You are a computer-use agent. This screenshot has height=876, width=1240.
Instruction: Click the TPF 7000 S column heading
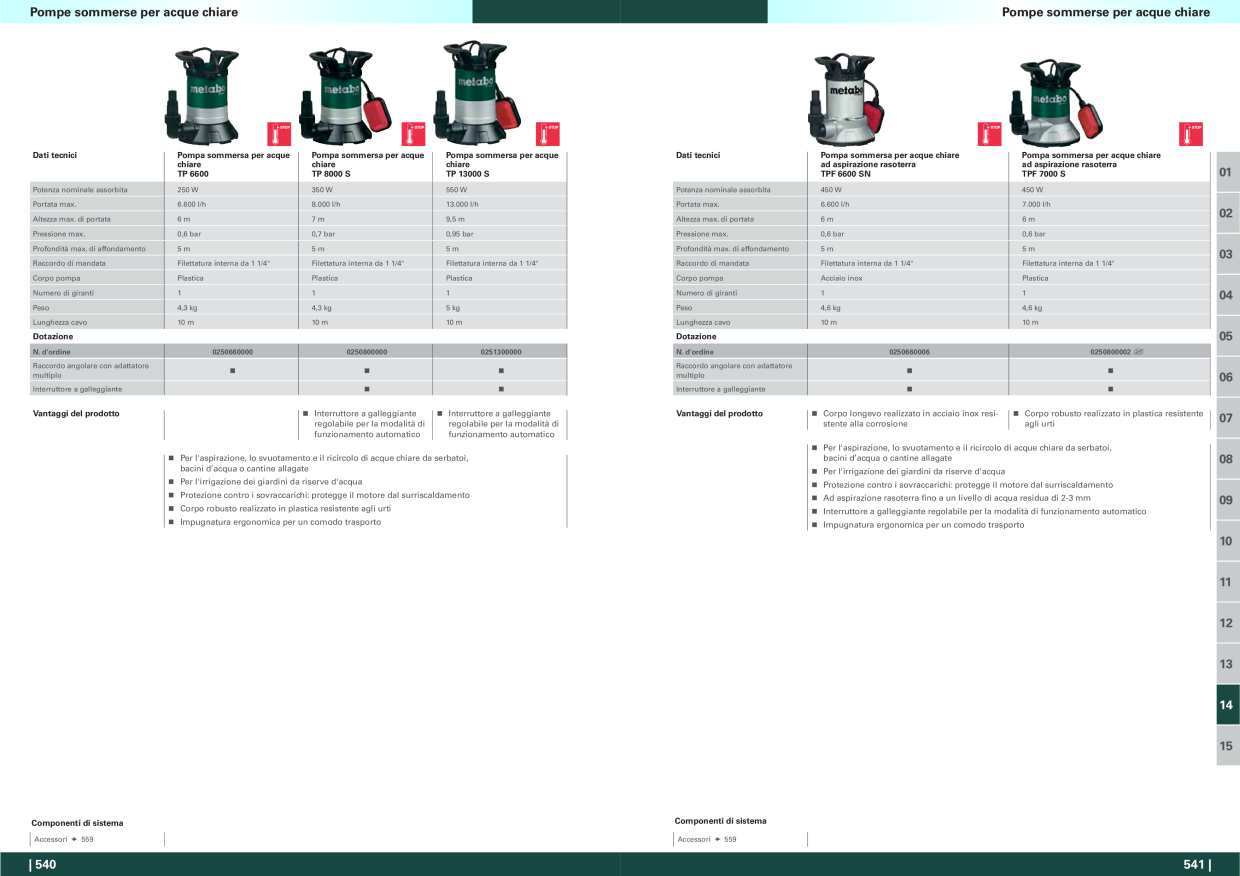[x=1091, y=164]
